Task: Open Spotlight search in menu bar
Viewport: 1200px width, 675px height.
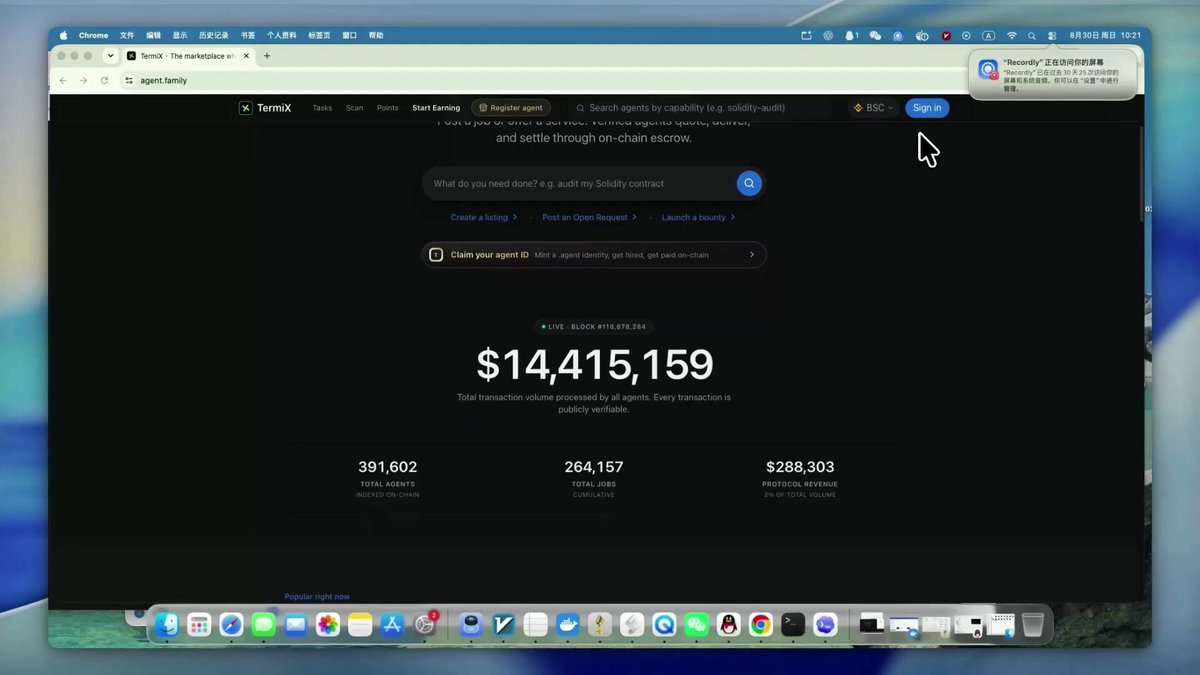Action: 1032,35
